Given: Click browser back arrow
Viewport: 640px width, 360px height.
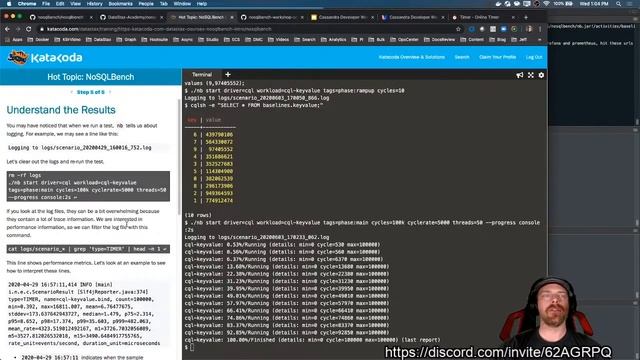Looking at the screenshot, I should click(x=7, y=29).
